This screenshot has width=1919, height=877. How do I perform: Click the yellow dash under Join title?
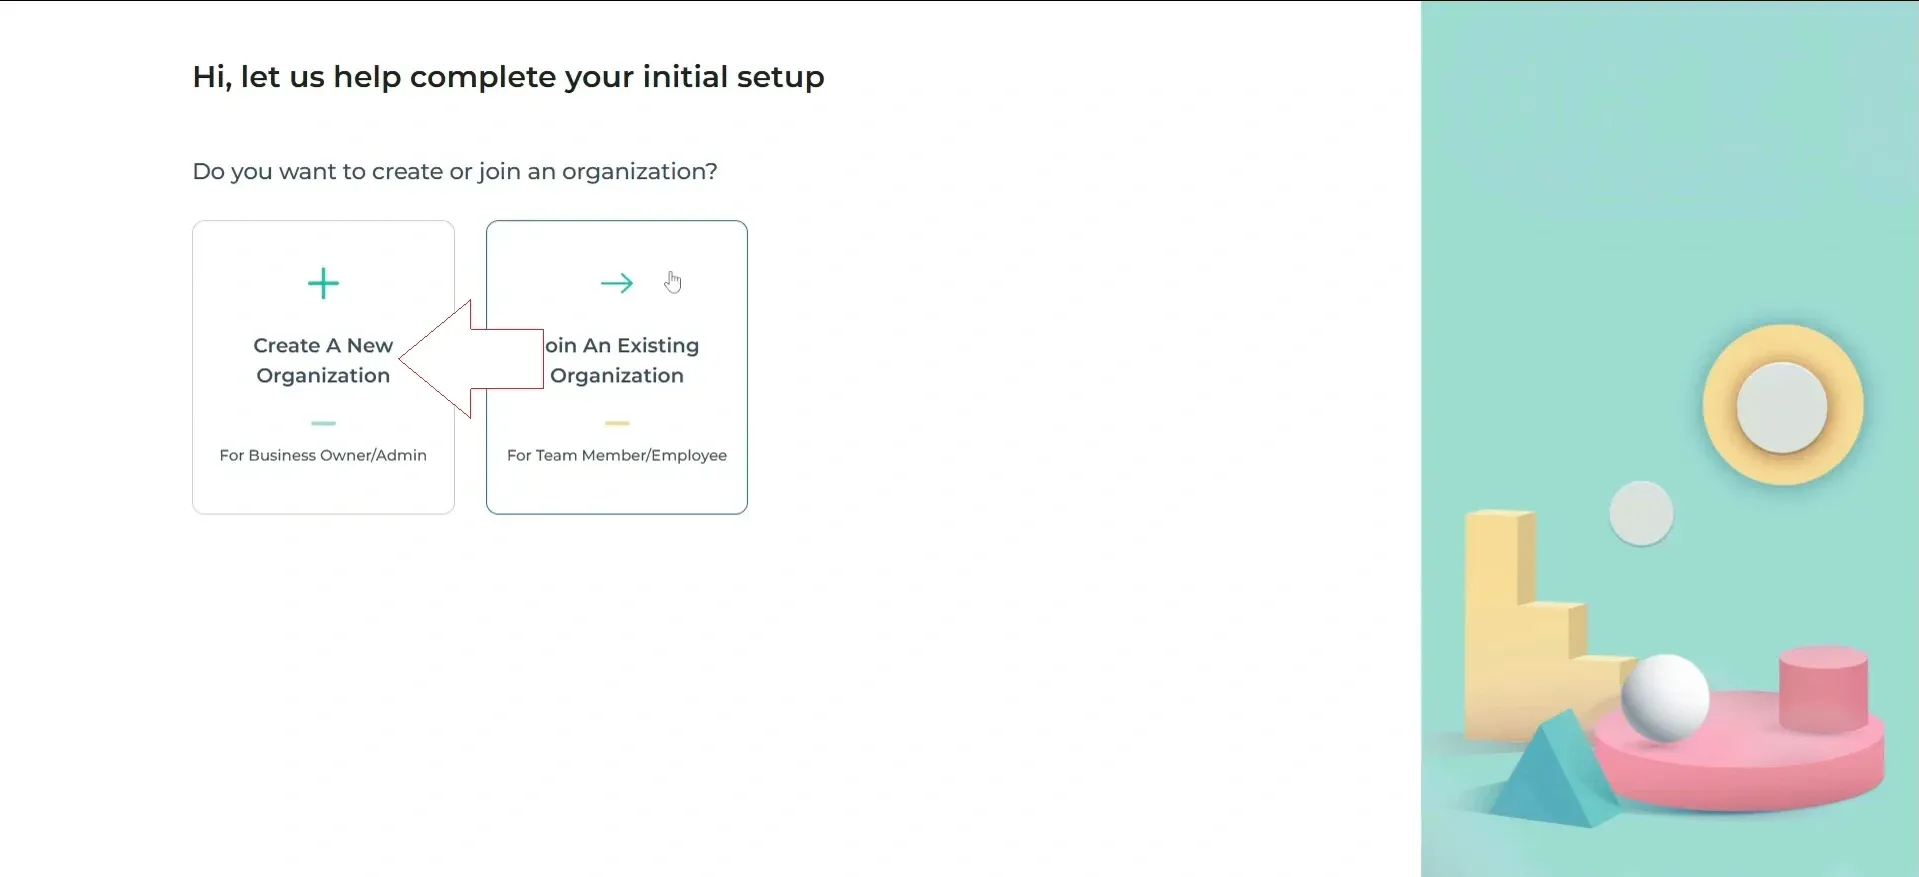point(617,423)
